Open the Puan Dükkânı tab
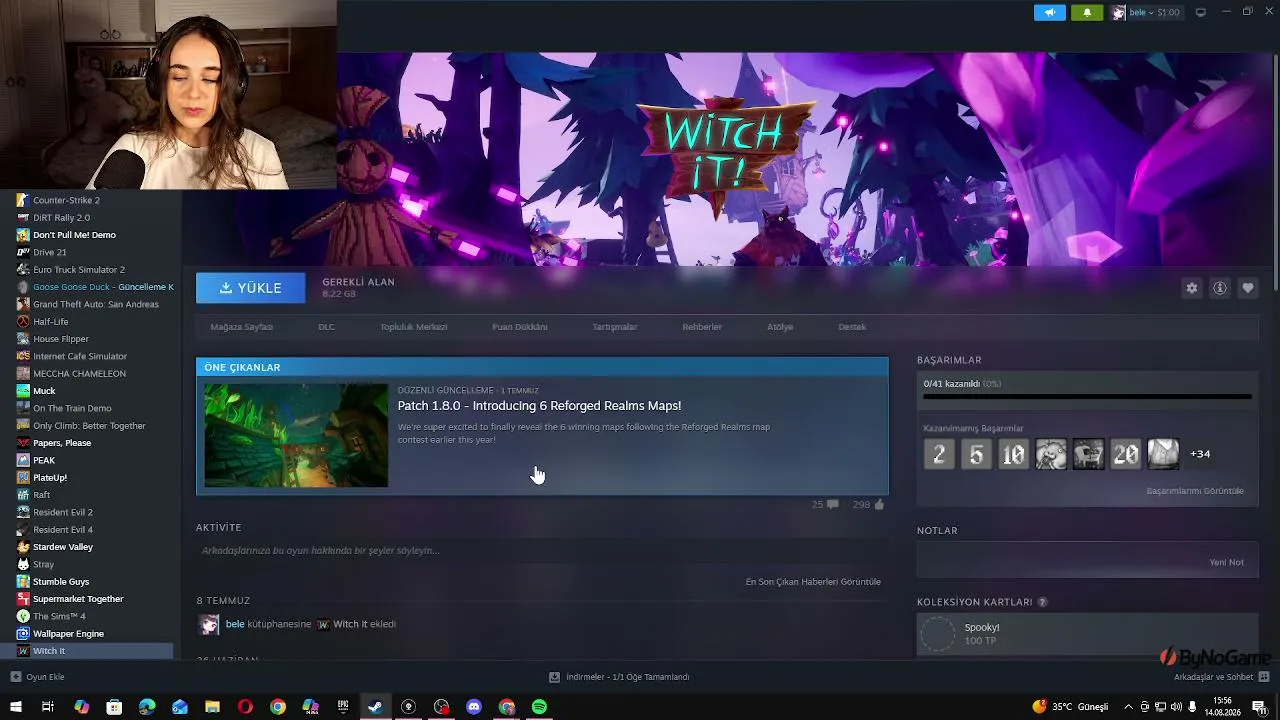Image resolution: width=1280 pixels, height=720 pixels. coord(519,327)
